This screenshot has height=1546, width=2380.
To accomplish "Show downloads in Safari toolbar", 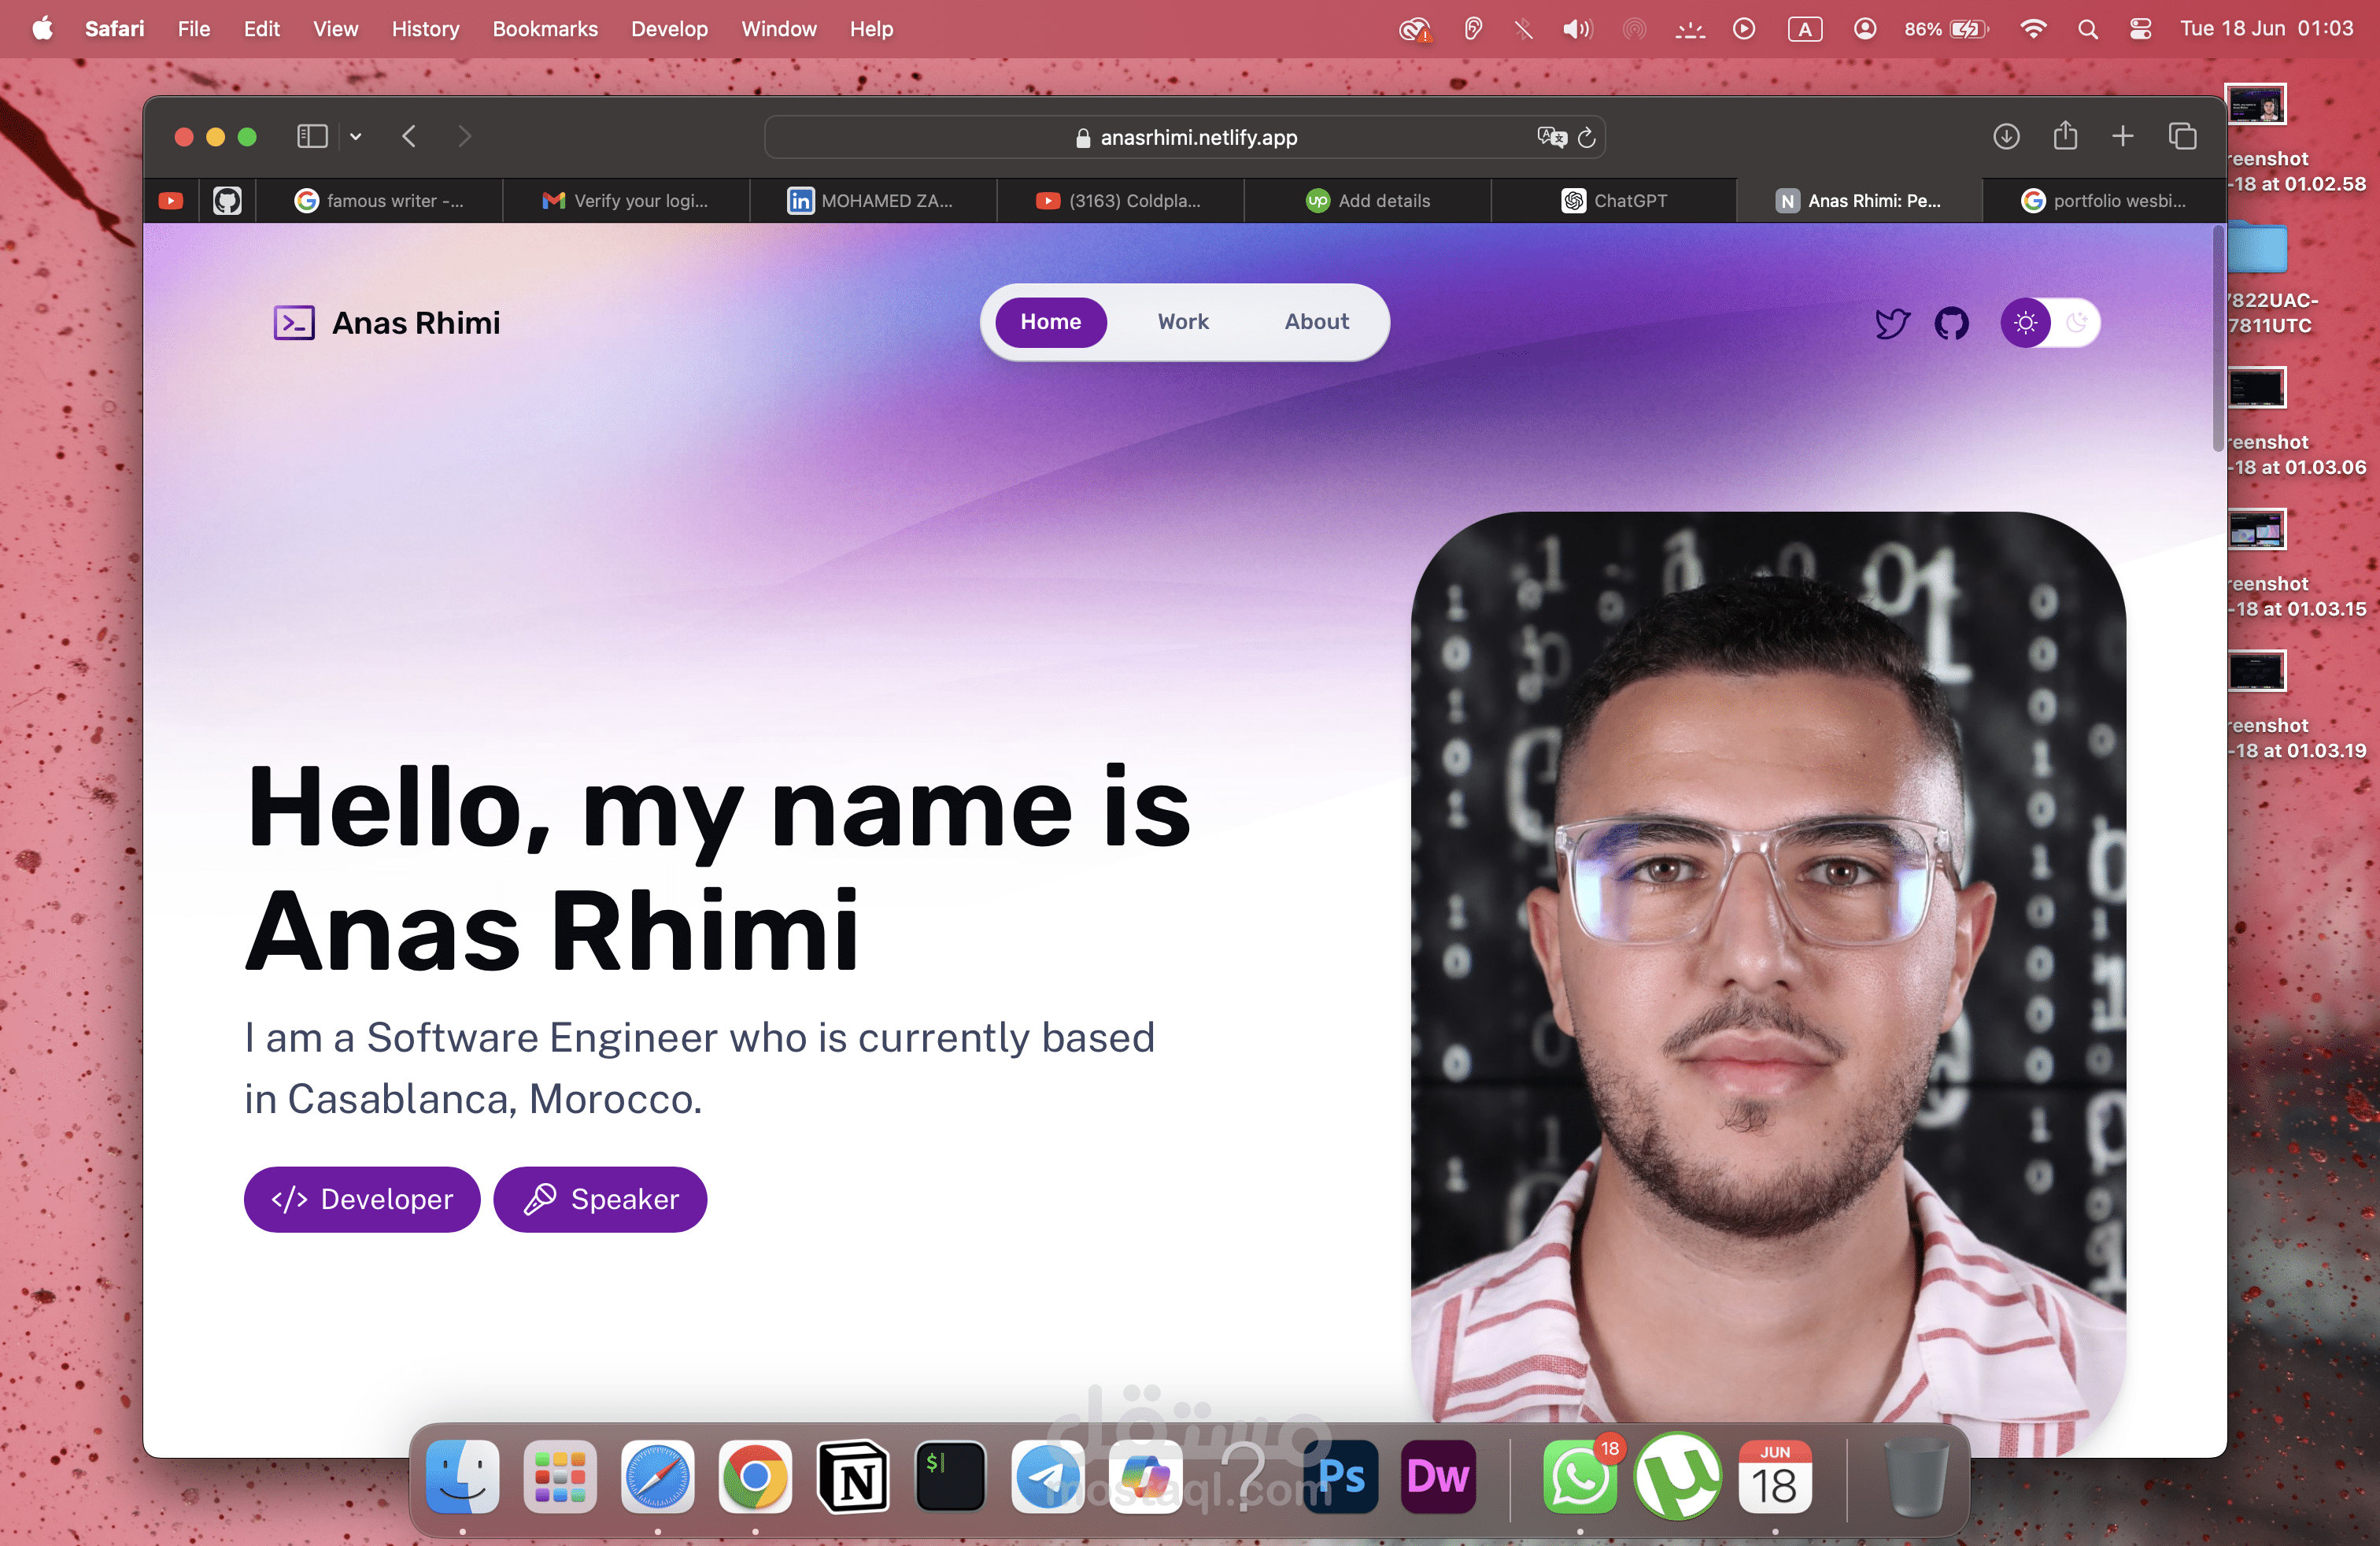I will (2006, 136).
